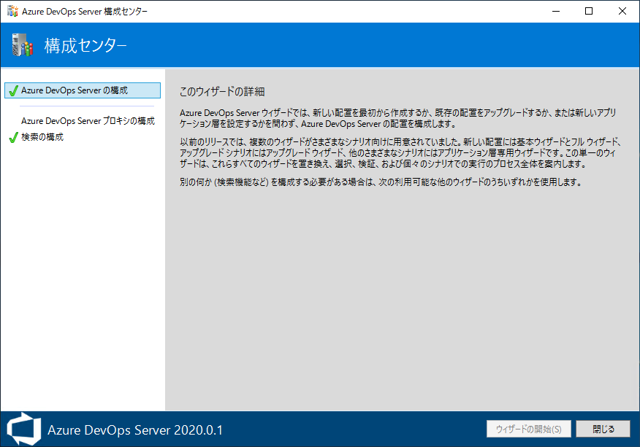Click paragraph starting with 以前のリリースでは

click(400, 153)
